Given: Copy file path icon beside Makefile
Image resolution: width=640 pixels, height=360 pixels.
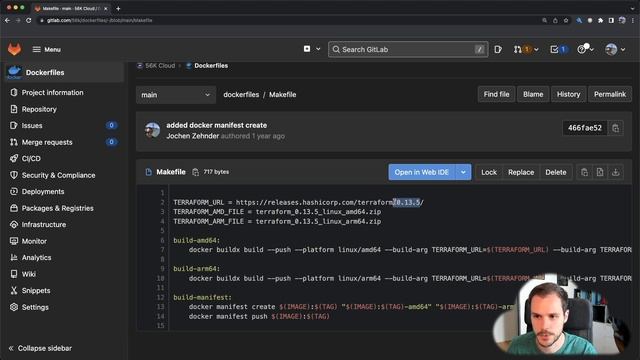Looking at the screenshot, I should (196, 172).
